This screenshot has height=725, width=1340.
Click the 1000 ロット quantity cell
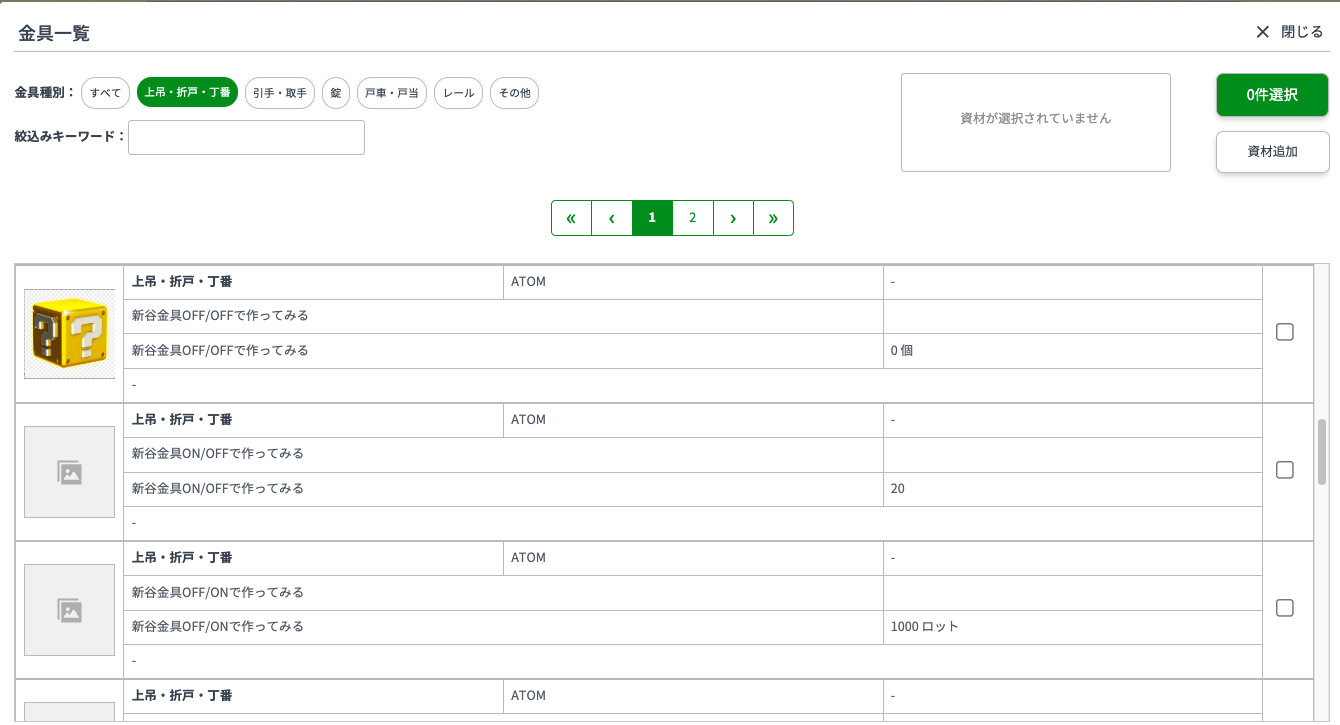[x=1073, y=627]
